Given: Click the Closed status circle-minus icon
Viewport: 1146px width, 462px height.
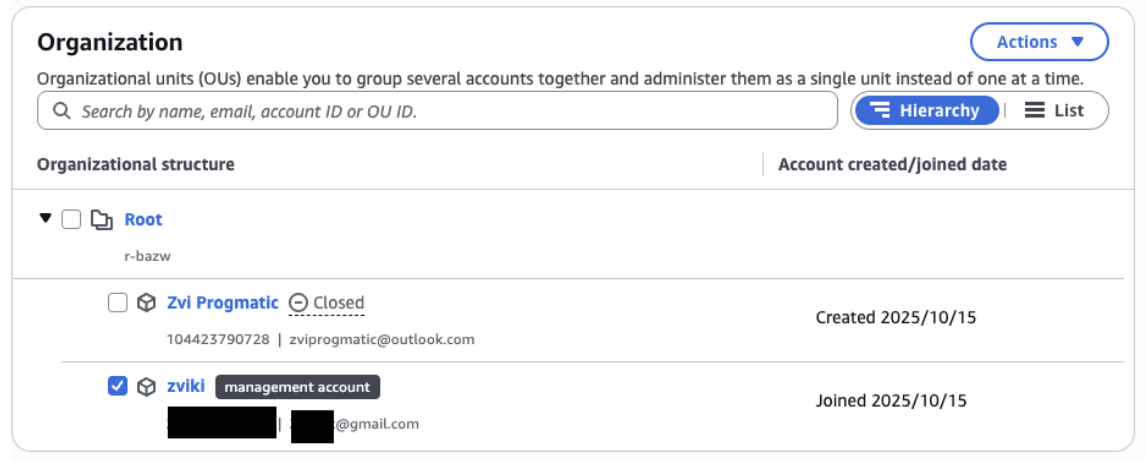Looking at the screenshot, I should [298, 303].
